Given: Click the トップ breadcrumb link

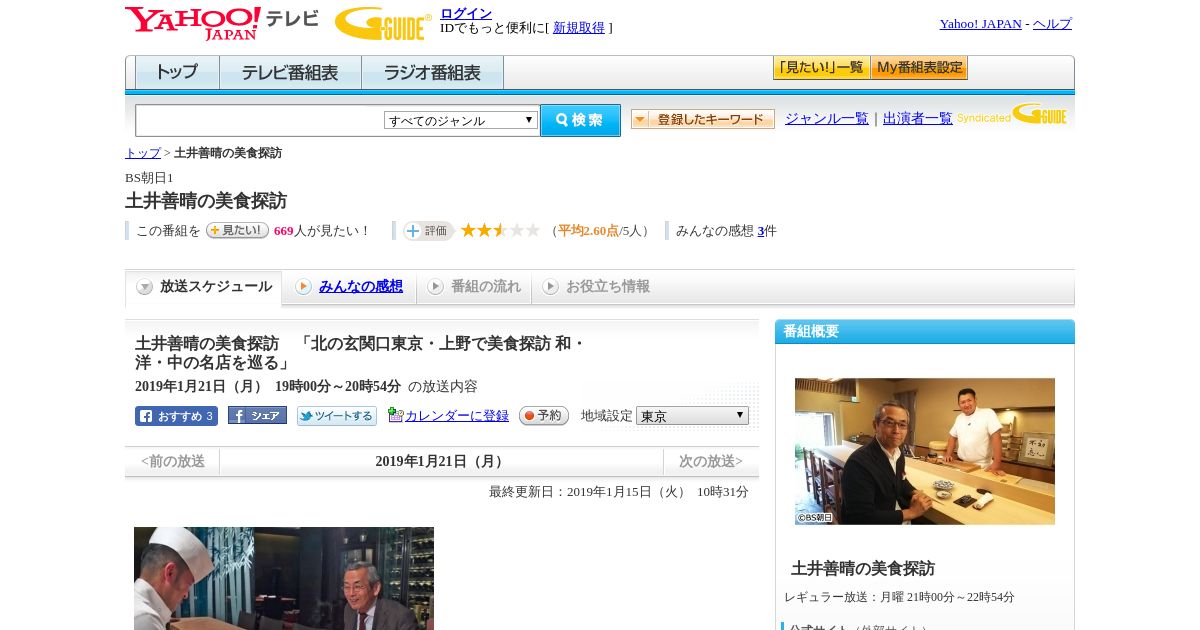Looking at the screenshot, I should tap(143, 153).
